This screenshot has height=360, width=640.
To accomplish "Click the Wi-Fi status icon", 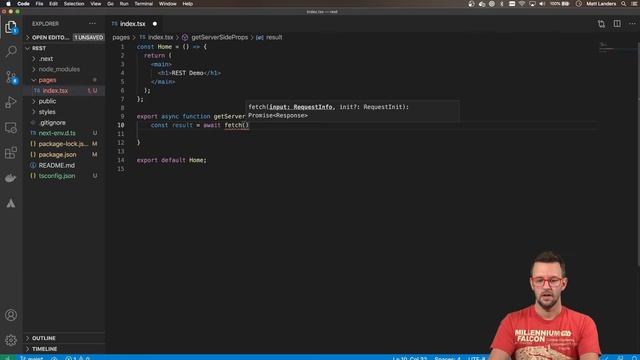I will (x=522, y=4).
